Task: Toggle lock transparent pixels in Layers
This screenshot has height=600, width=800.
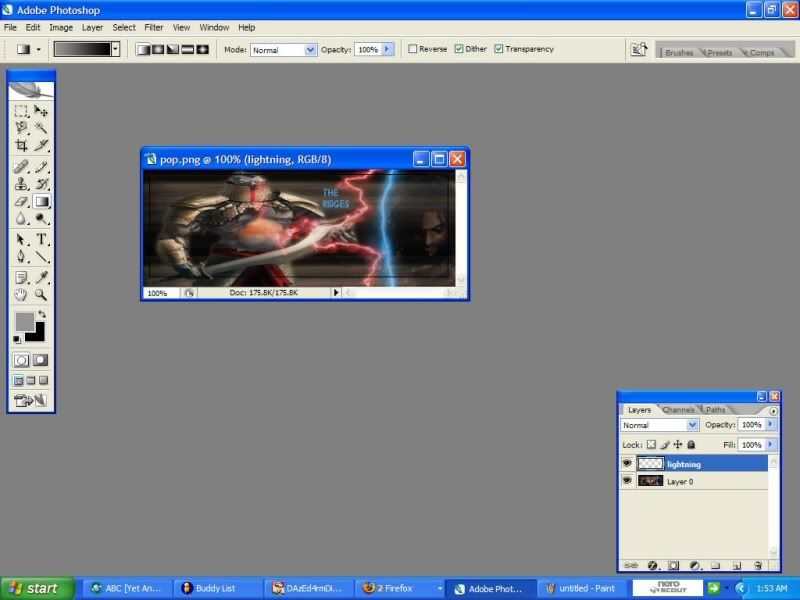Action: 651,445
